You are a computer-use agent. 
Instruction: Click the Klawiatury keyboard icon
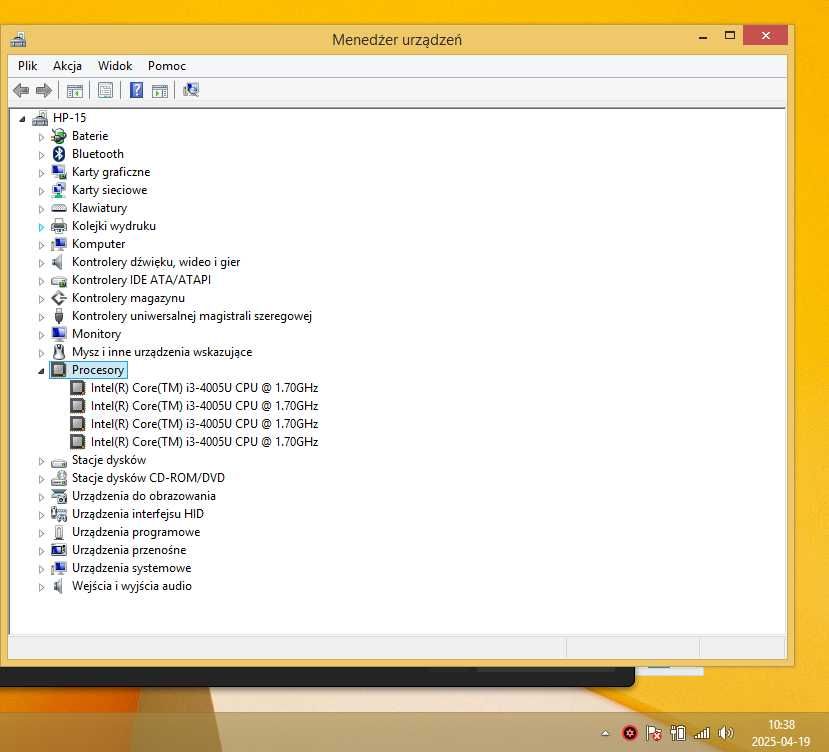(x=59, y=208)
